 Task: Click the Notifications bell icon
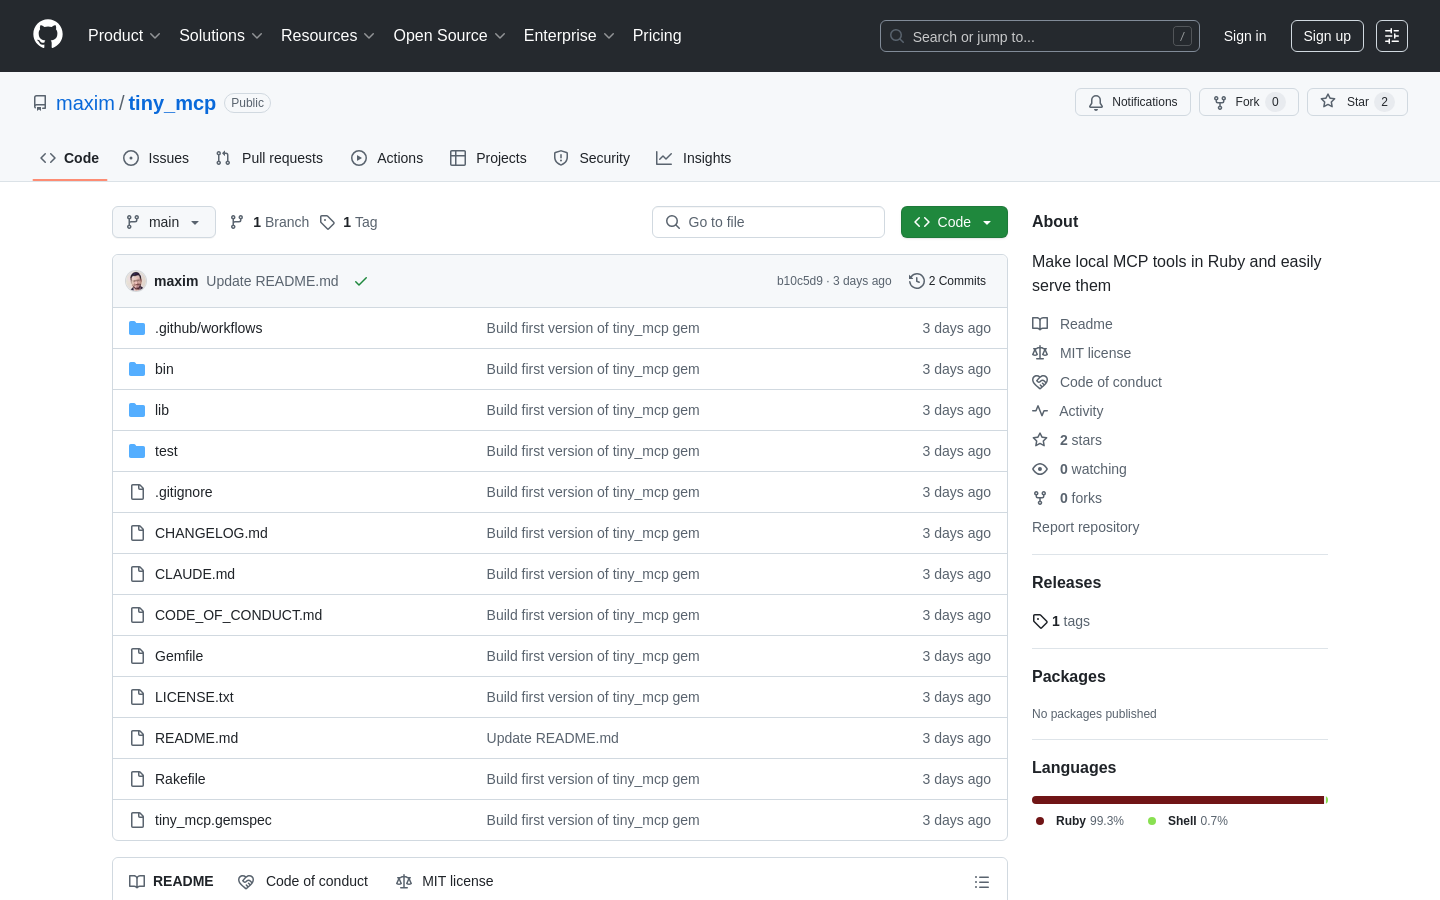tap(1096, 102)
